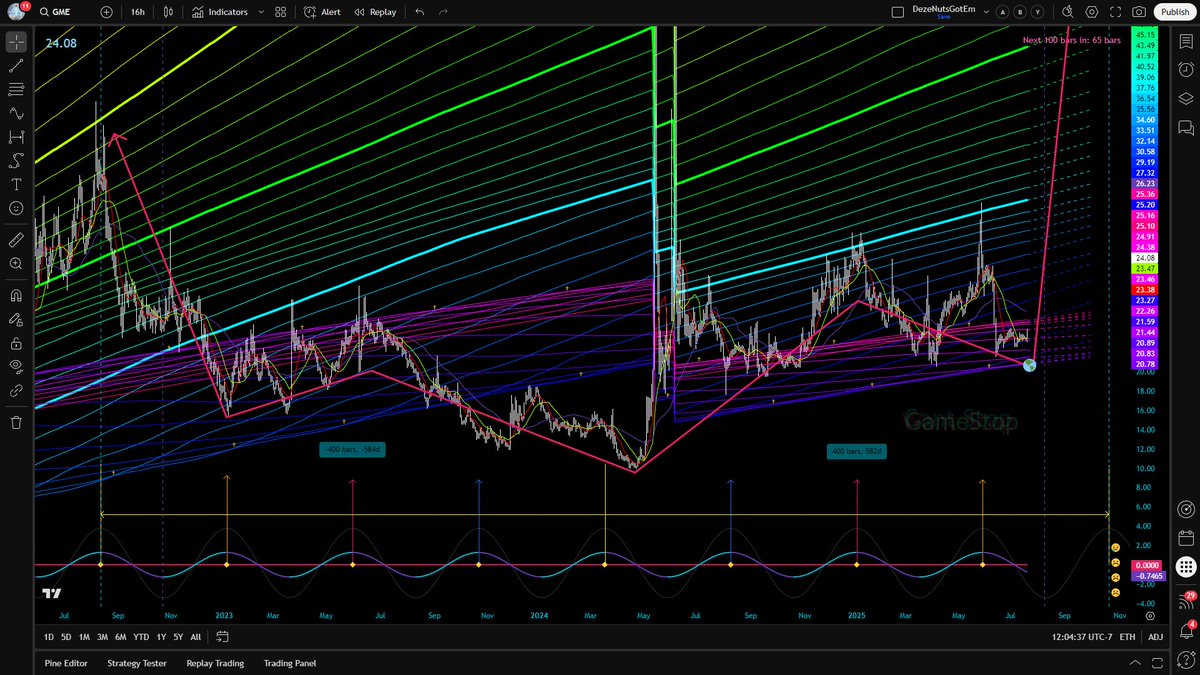Change the 16h interval setting

[138, 12]
